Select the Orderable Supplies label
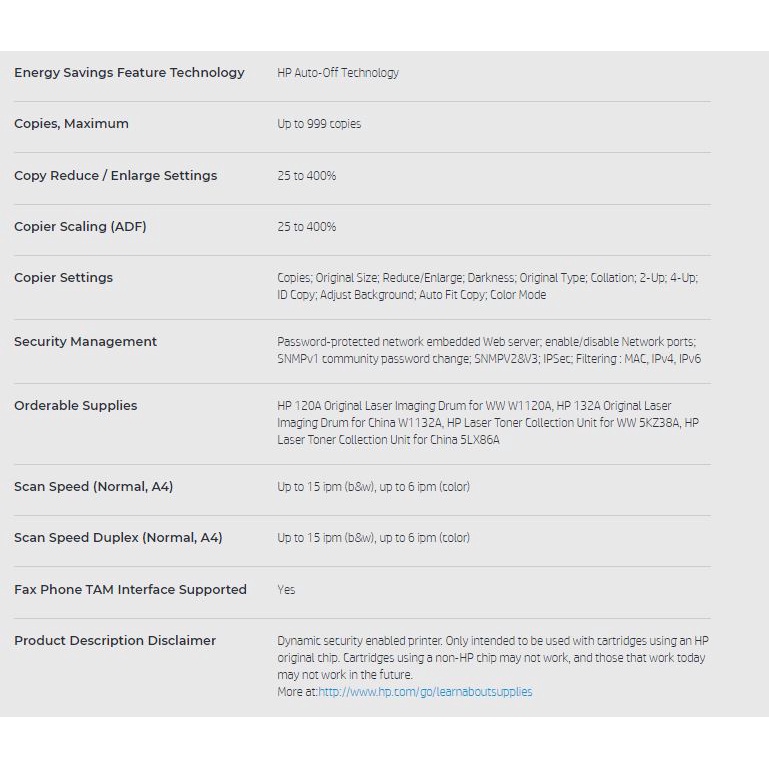 pos(75,406)
